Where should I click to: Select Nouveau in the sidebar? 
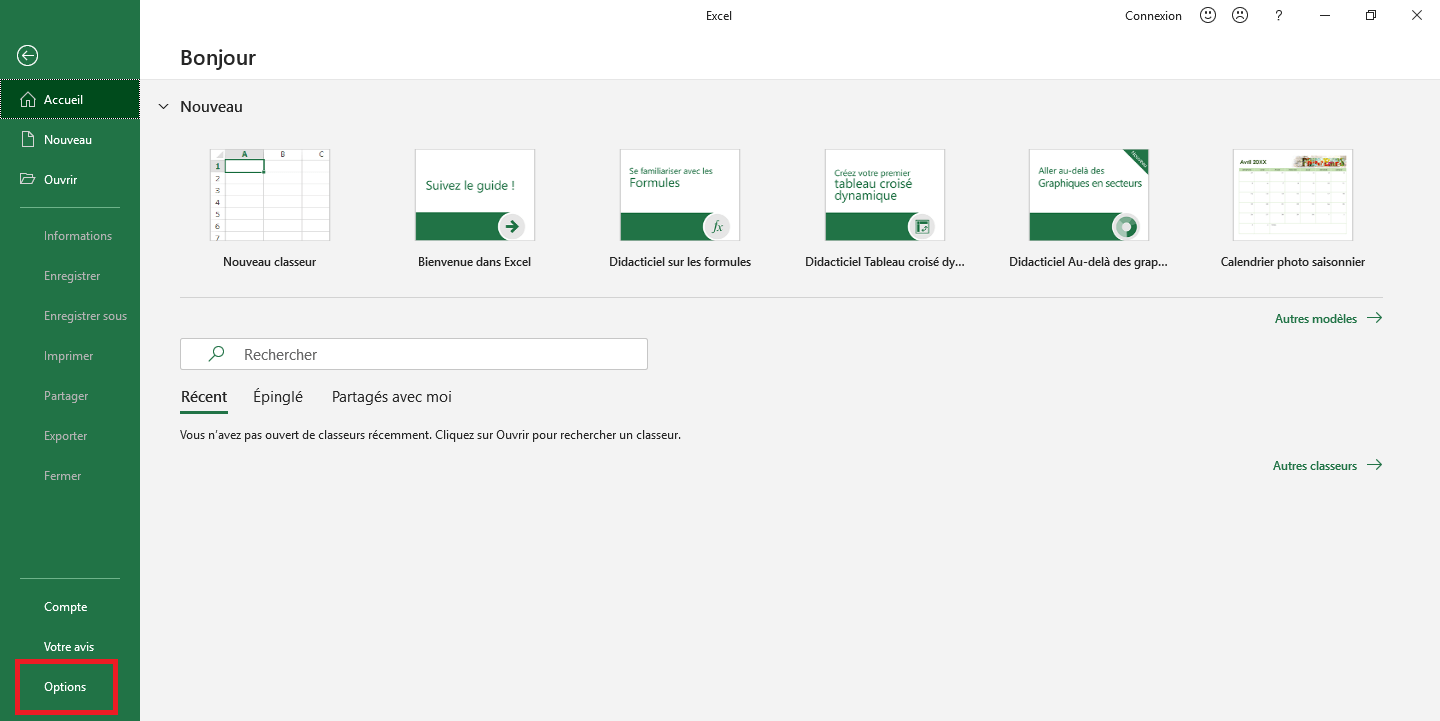pyautogui.click(x=70, y=140)
